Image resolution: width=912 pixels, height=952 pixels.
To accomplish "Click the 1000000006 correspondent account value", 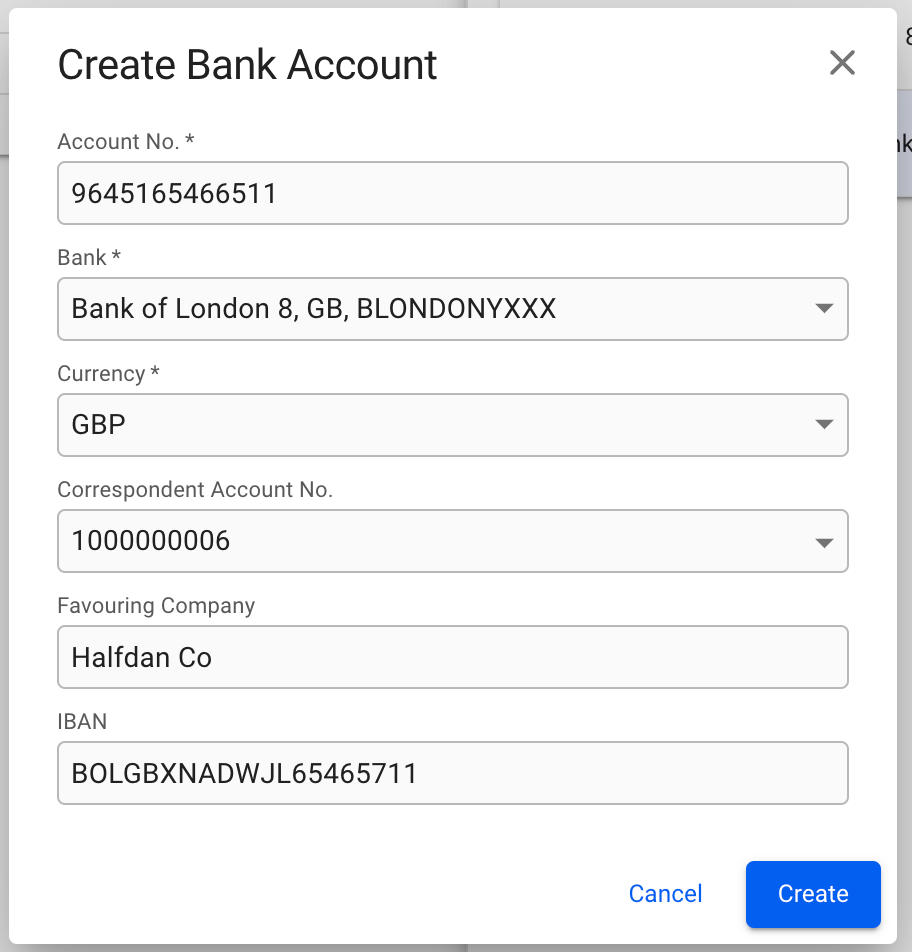I will [x=151, y=541].
